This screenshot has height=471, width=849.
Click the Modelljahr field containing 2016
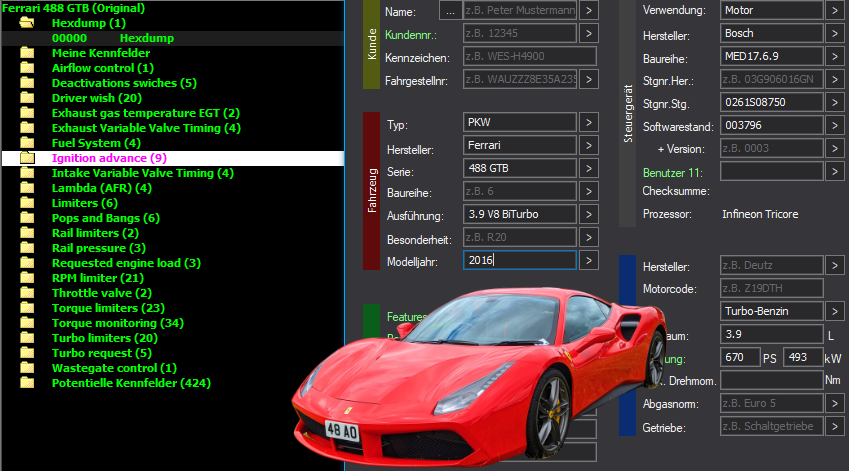(520, 260)
